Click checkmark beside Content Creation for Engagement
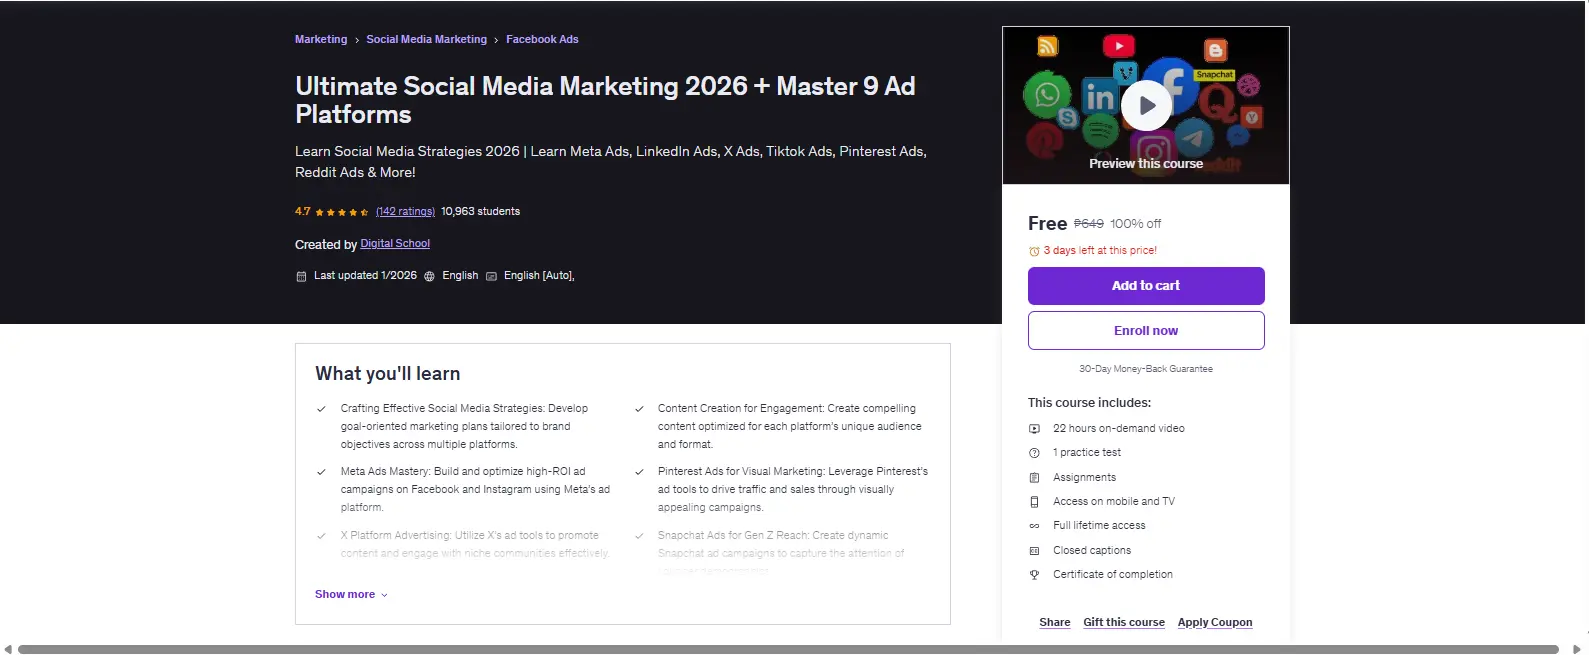 click(x=639, y=409)
